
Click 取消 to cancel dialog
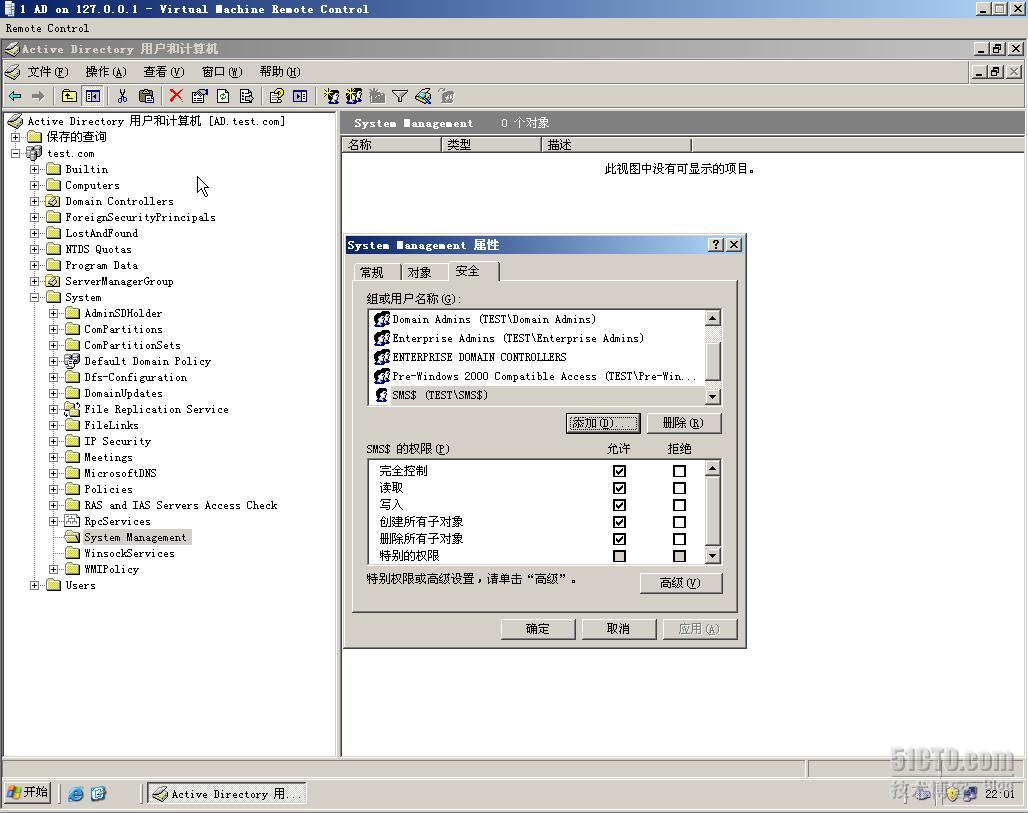tap(618, 629)
